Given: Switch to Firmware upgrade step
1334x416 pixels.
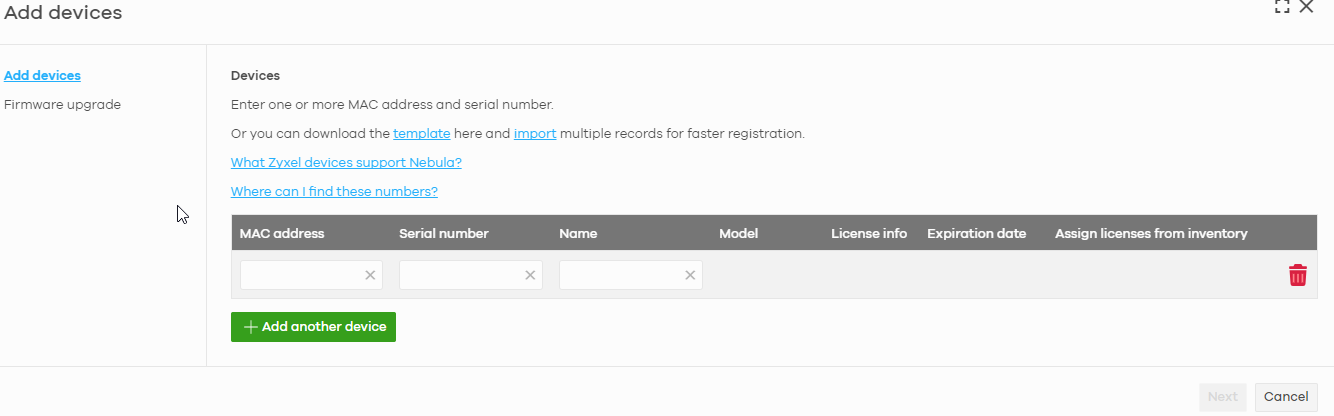Looking at the screenshot, I should [62, 104].
